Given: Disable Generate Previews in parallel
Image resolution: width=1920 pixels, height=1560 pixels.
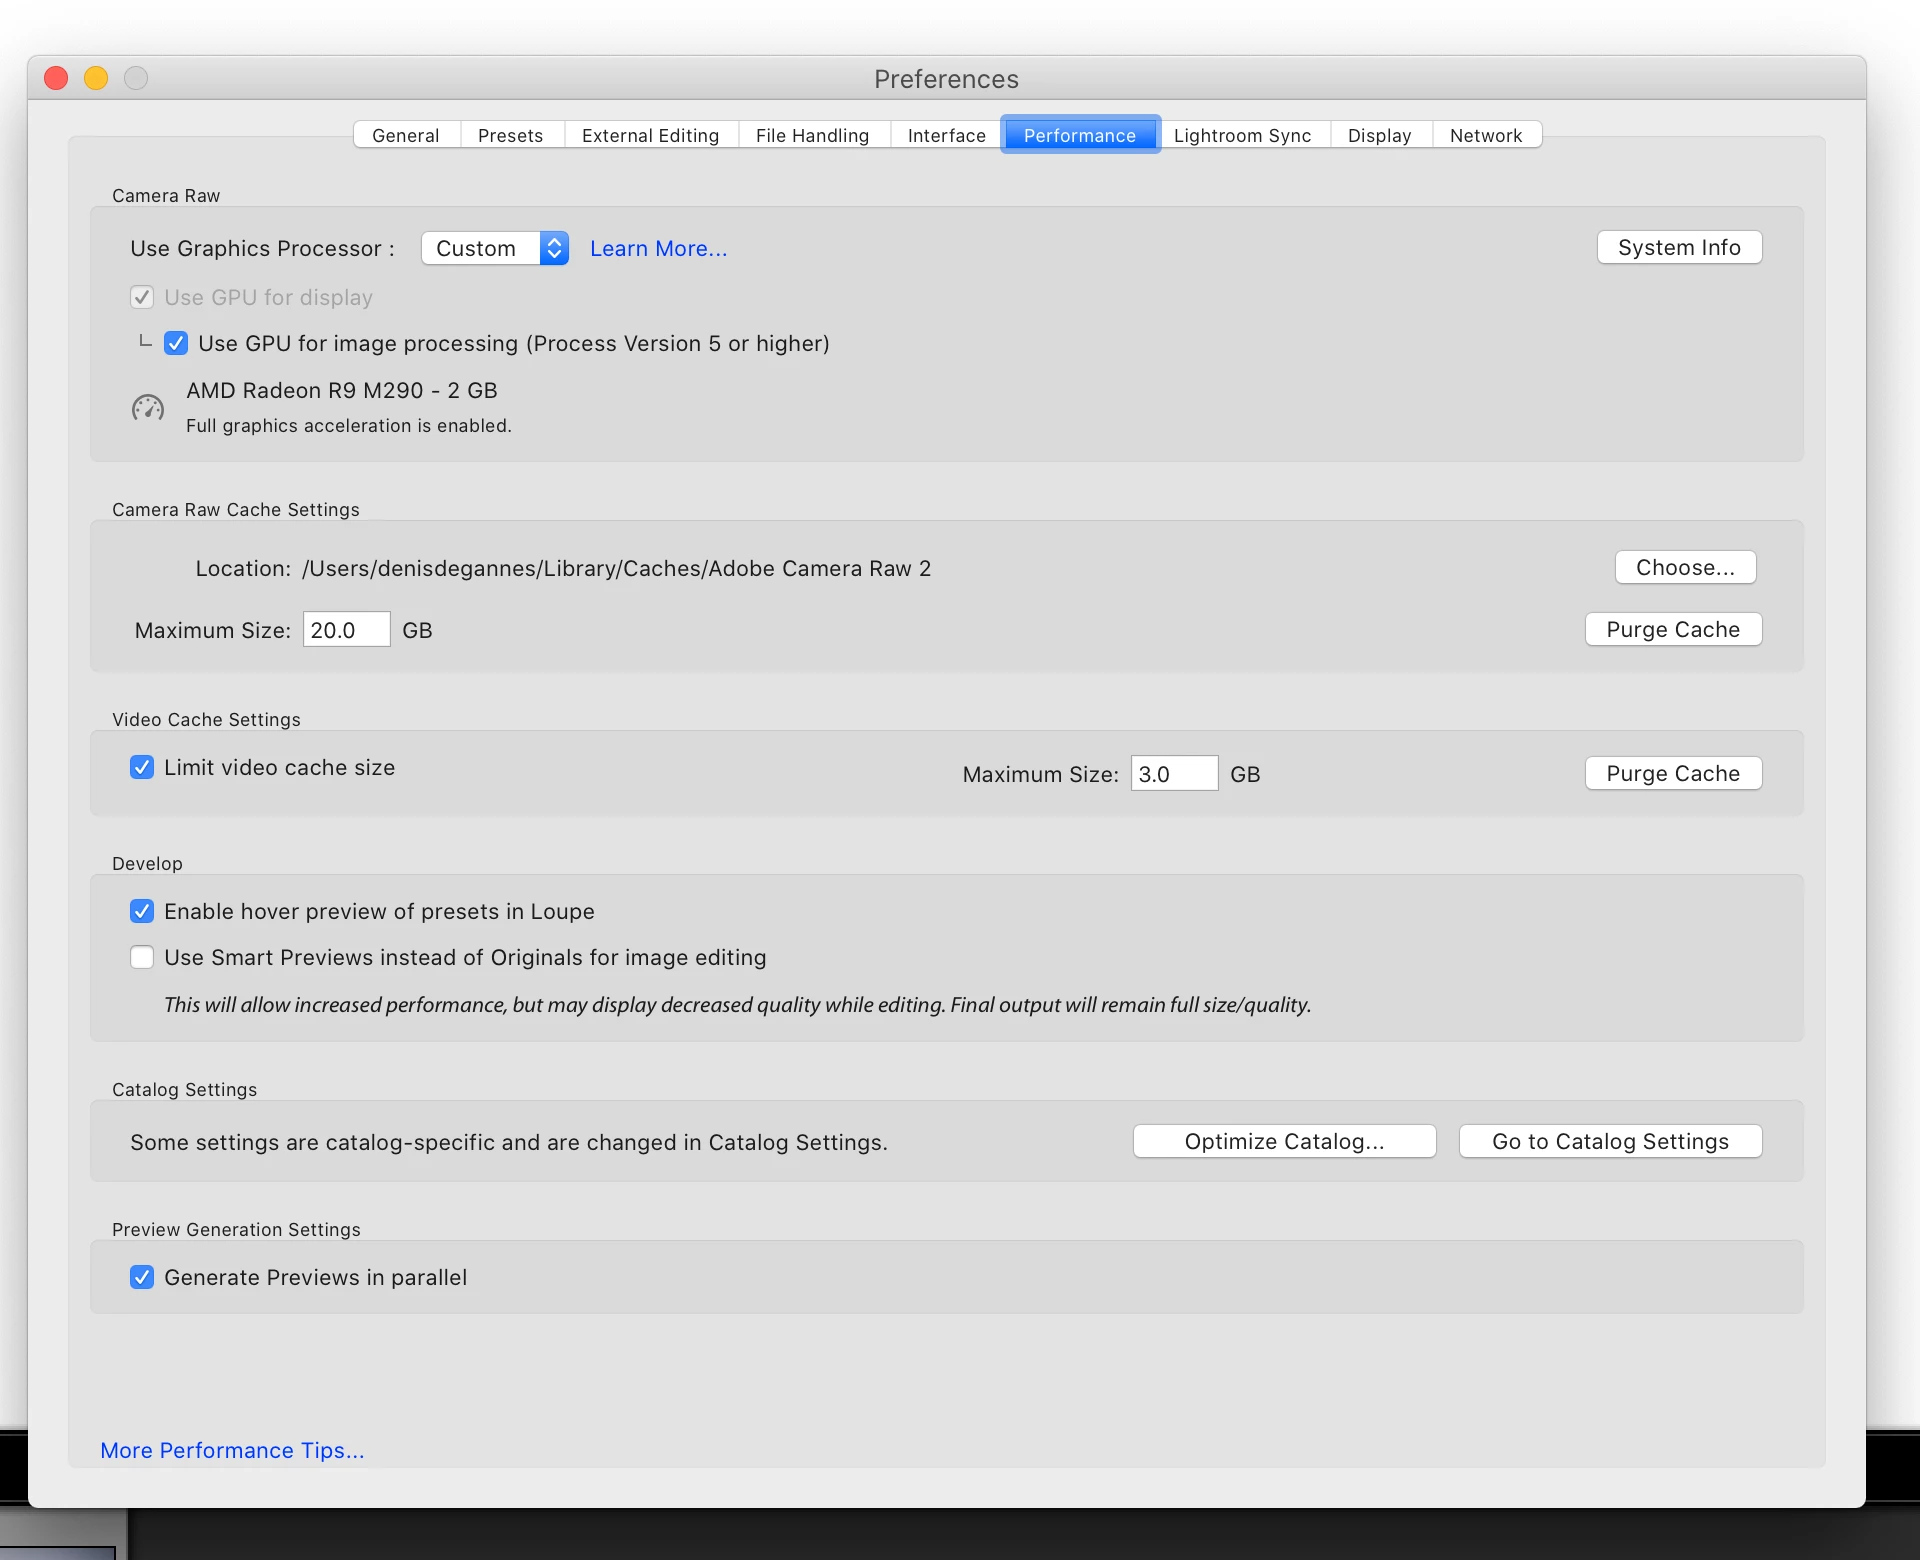Looking at the screenshot, I should click(142, 1278).
